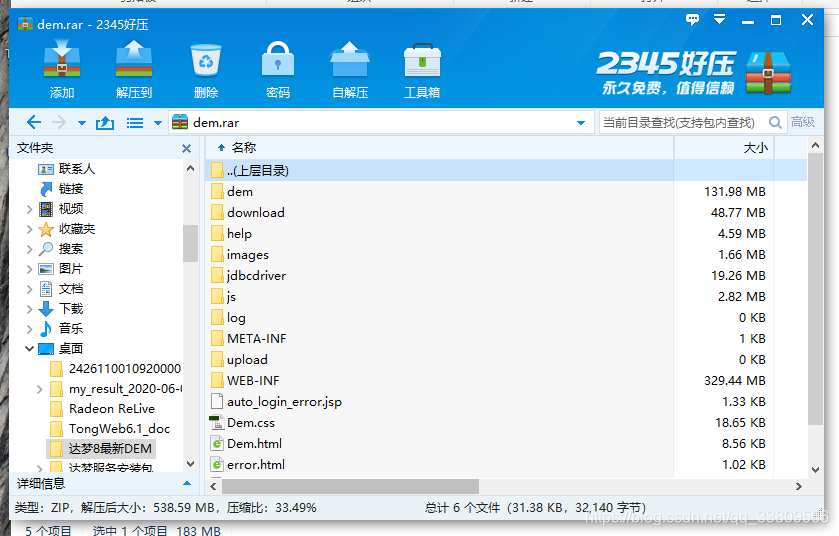Sort by the 大小 column header
Image resolution: width=839 pixels, height=536 pixels.
756,148
